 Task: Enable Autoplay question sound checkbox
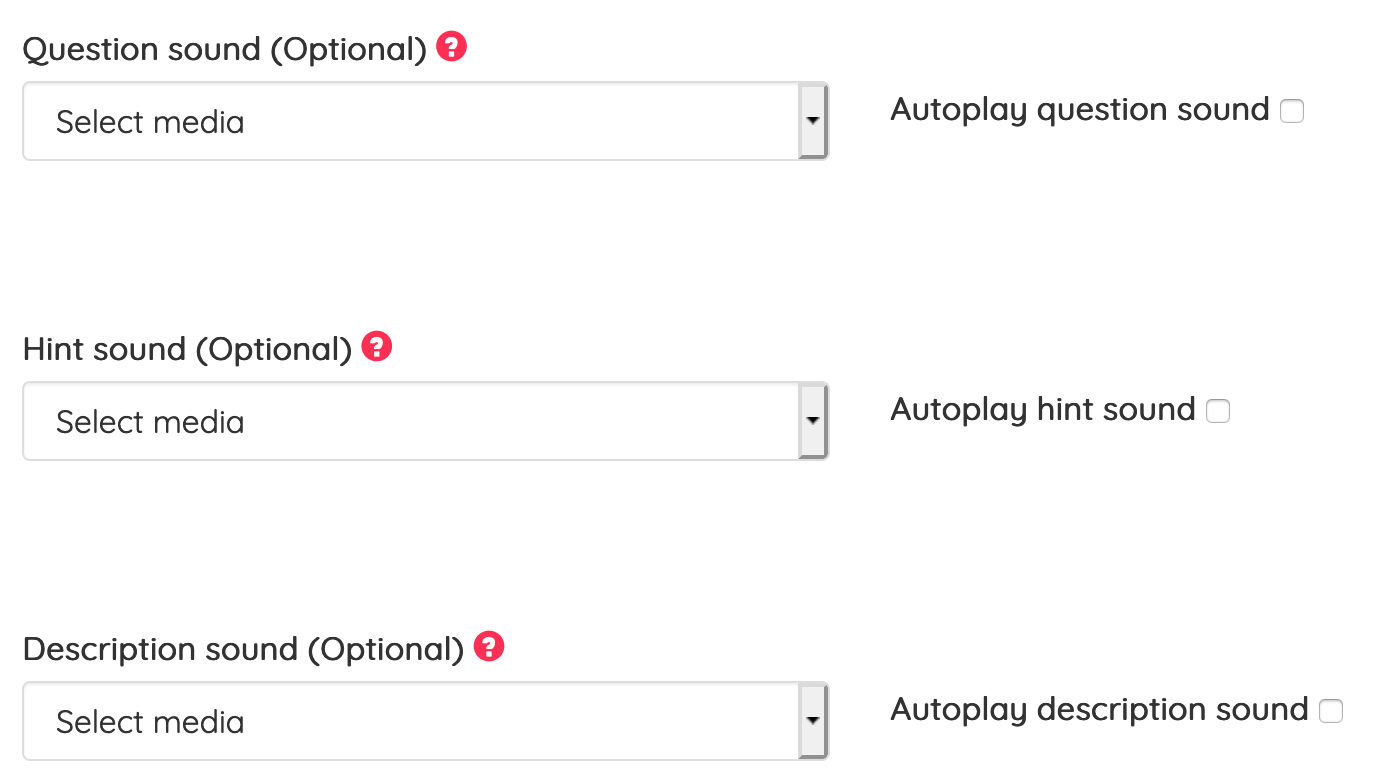[1292, 111]
